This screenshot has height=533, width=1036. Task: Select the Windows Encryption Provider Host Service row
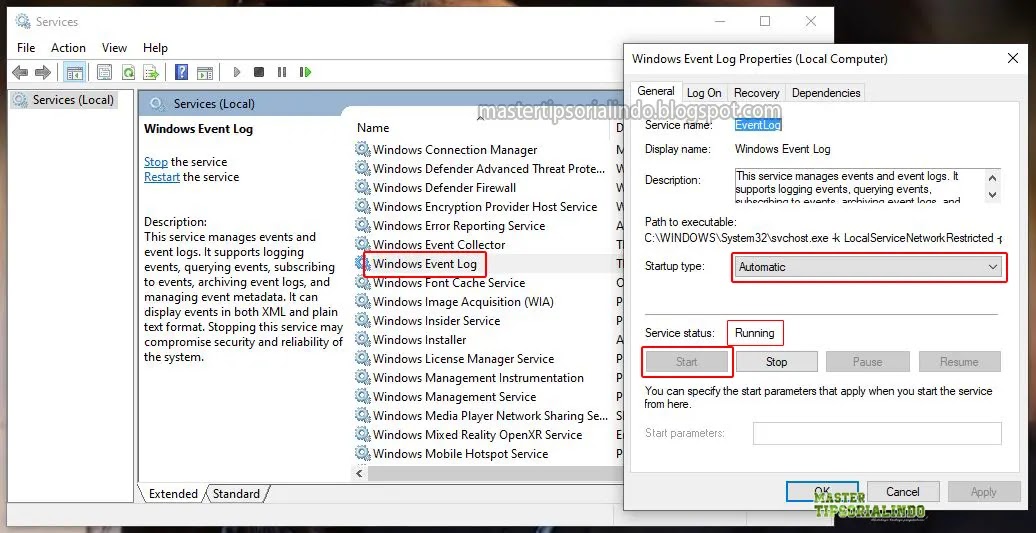484,207
